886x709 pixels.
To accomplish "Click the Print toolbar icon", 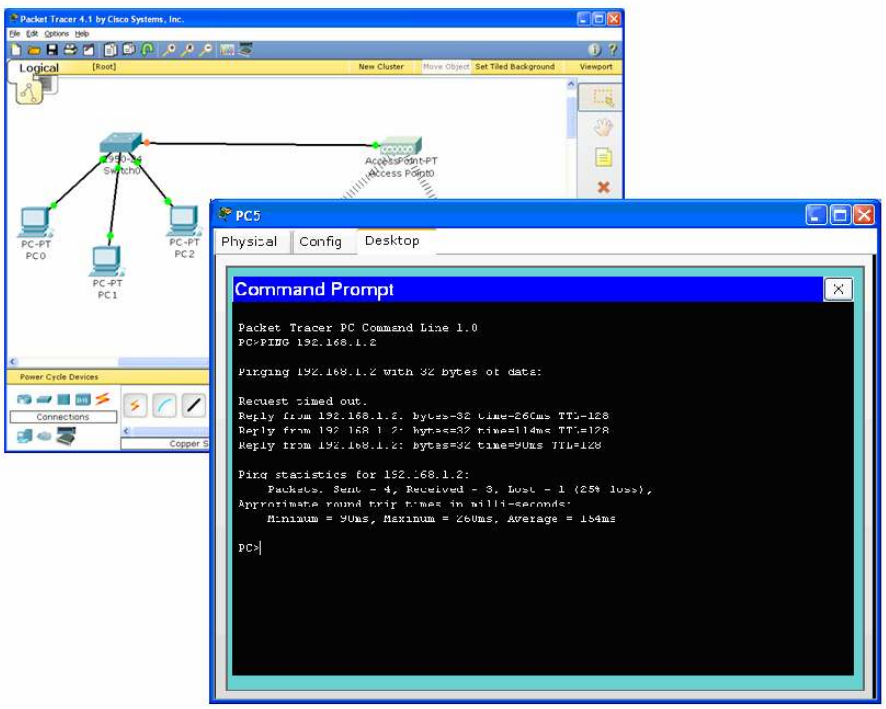I will (70, 49).
